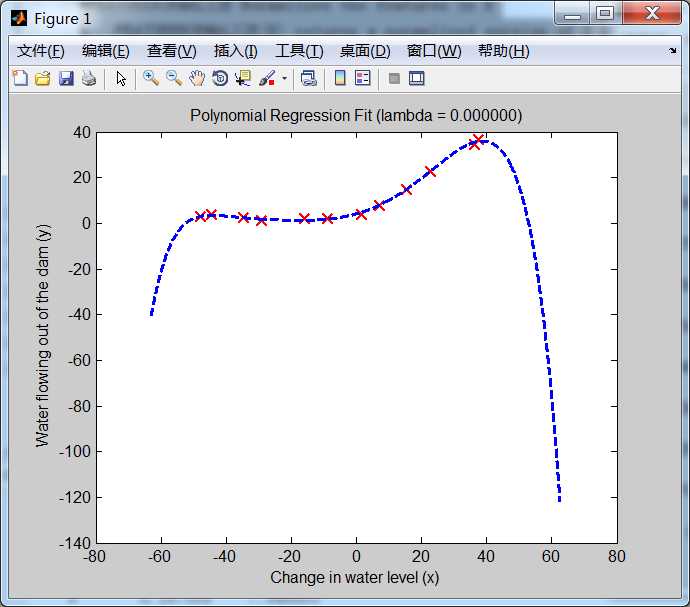Screen dimensions: 690x607
Task: Open the 插入(I) menu
Action: click(x=235, y=51)
